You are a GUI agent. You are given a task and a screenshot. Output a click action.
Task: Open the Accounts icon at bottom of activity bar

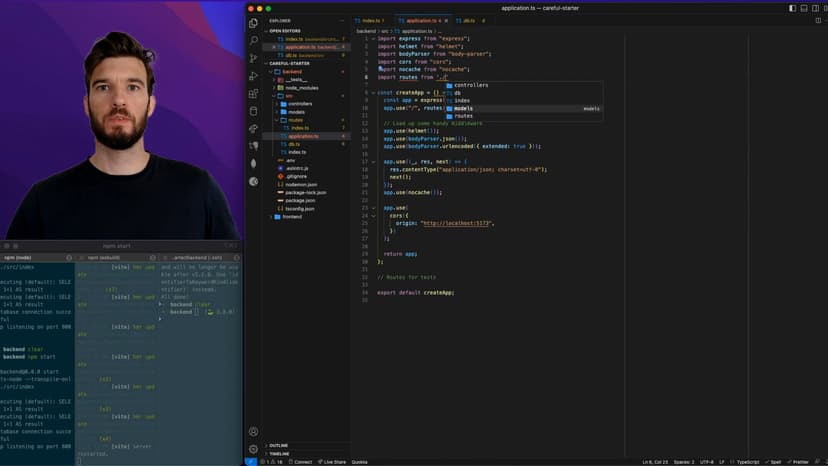tap(253, 432)
